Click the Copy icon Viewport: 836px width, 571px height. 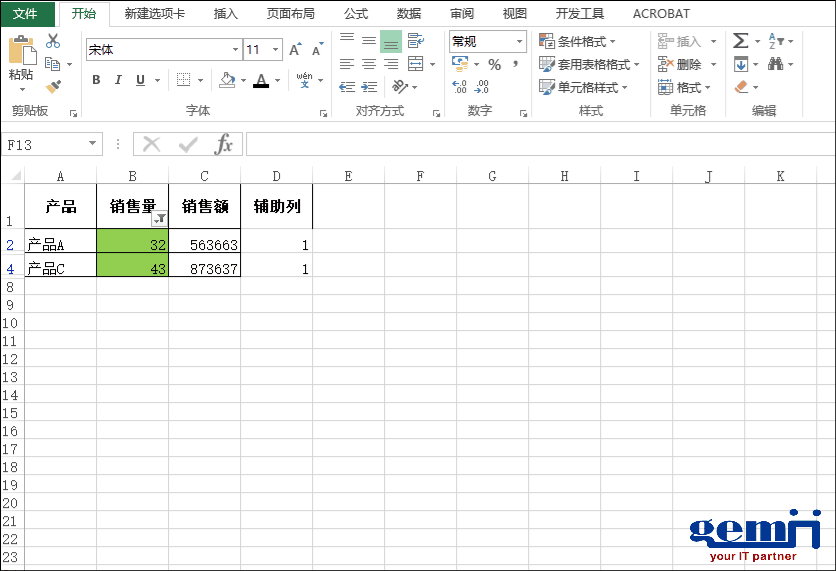(x=52, y=64)
